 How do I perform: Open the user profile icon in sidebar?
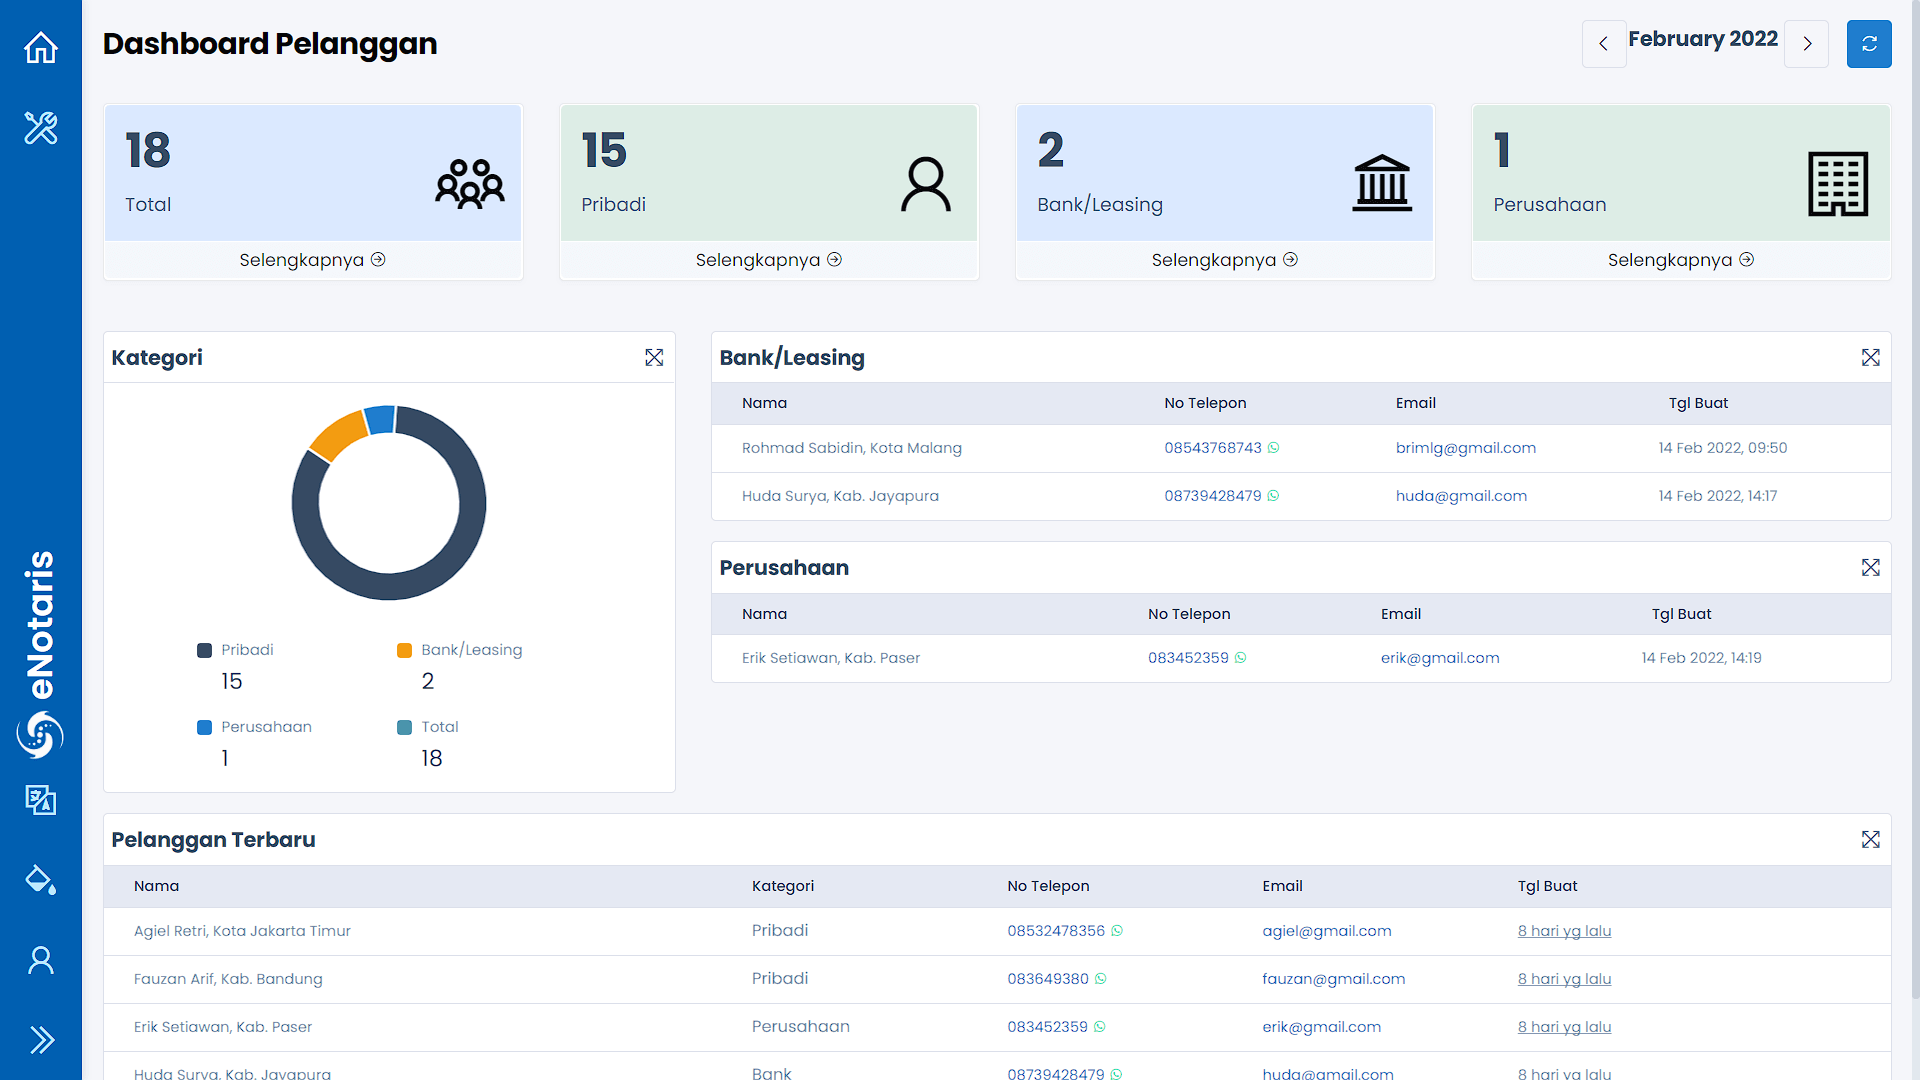coord(41,960)
